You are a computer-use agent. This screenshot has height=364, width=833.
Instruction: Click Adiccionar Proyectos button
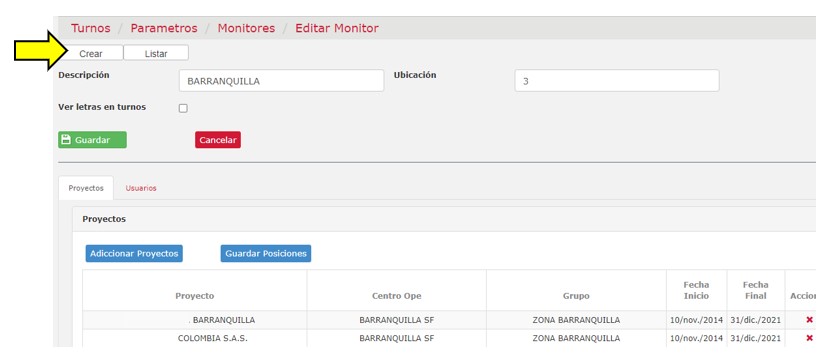[134, 253]
